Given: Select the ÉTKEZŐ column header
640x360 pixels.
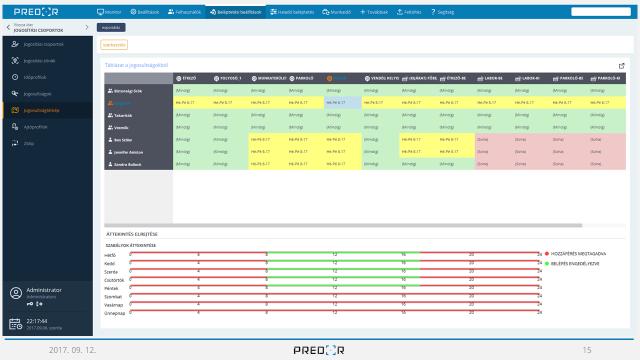Looking at the screenshot, I should click(x=192, y=78).
